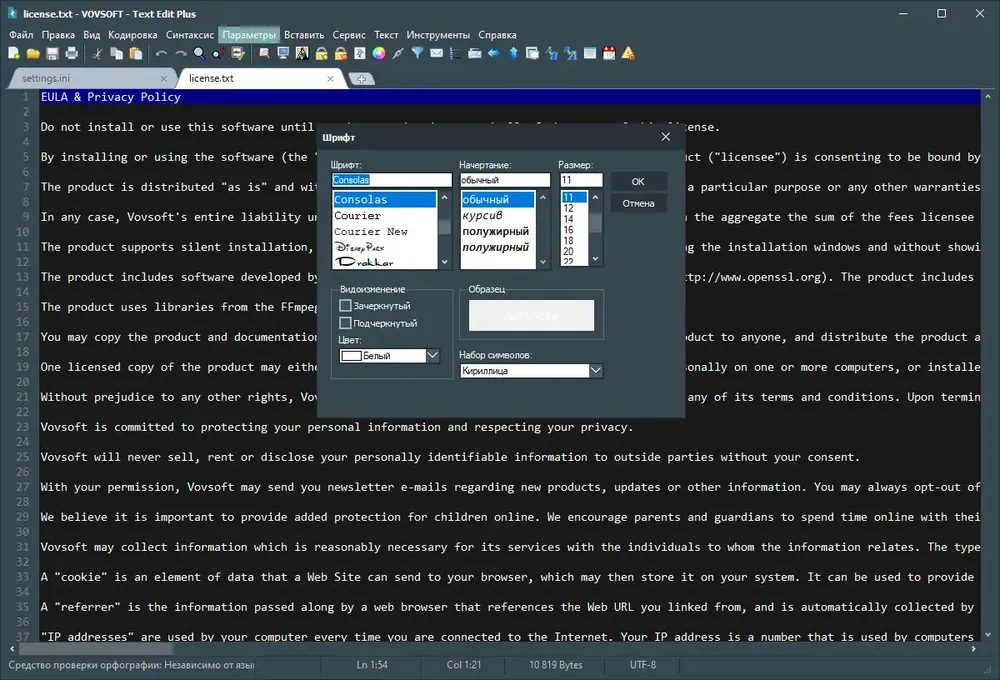Switch to the settings.ini tab
Screen dimensions: 1000x680
coord(46,78)
